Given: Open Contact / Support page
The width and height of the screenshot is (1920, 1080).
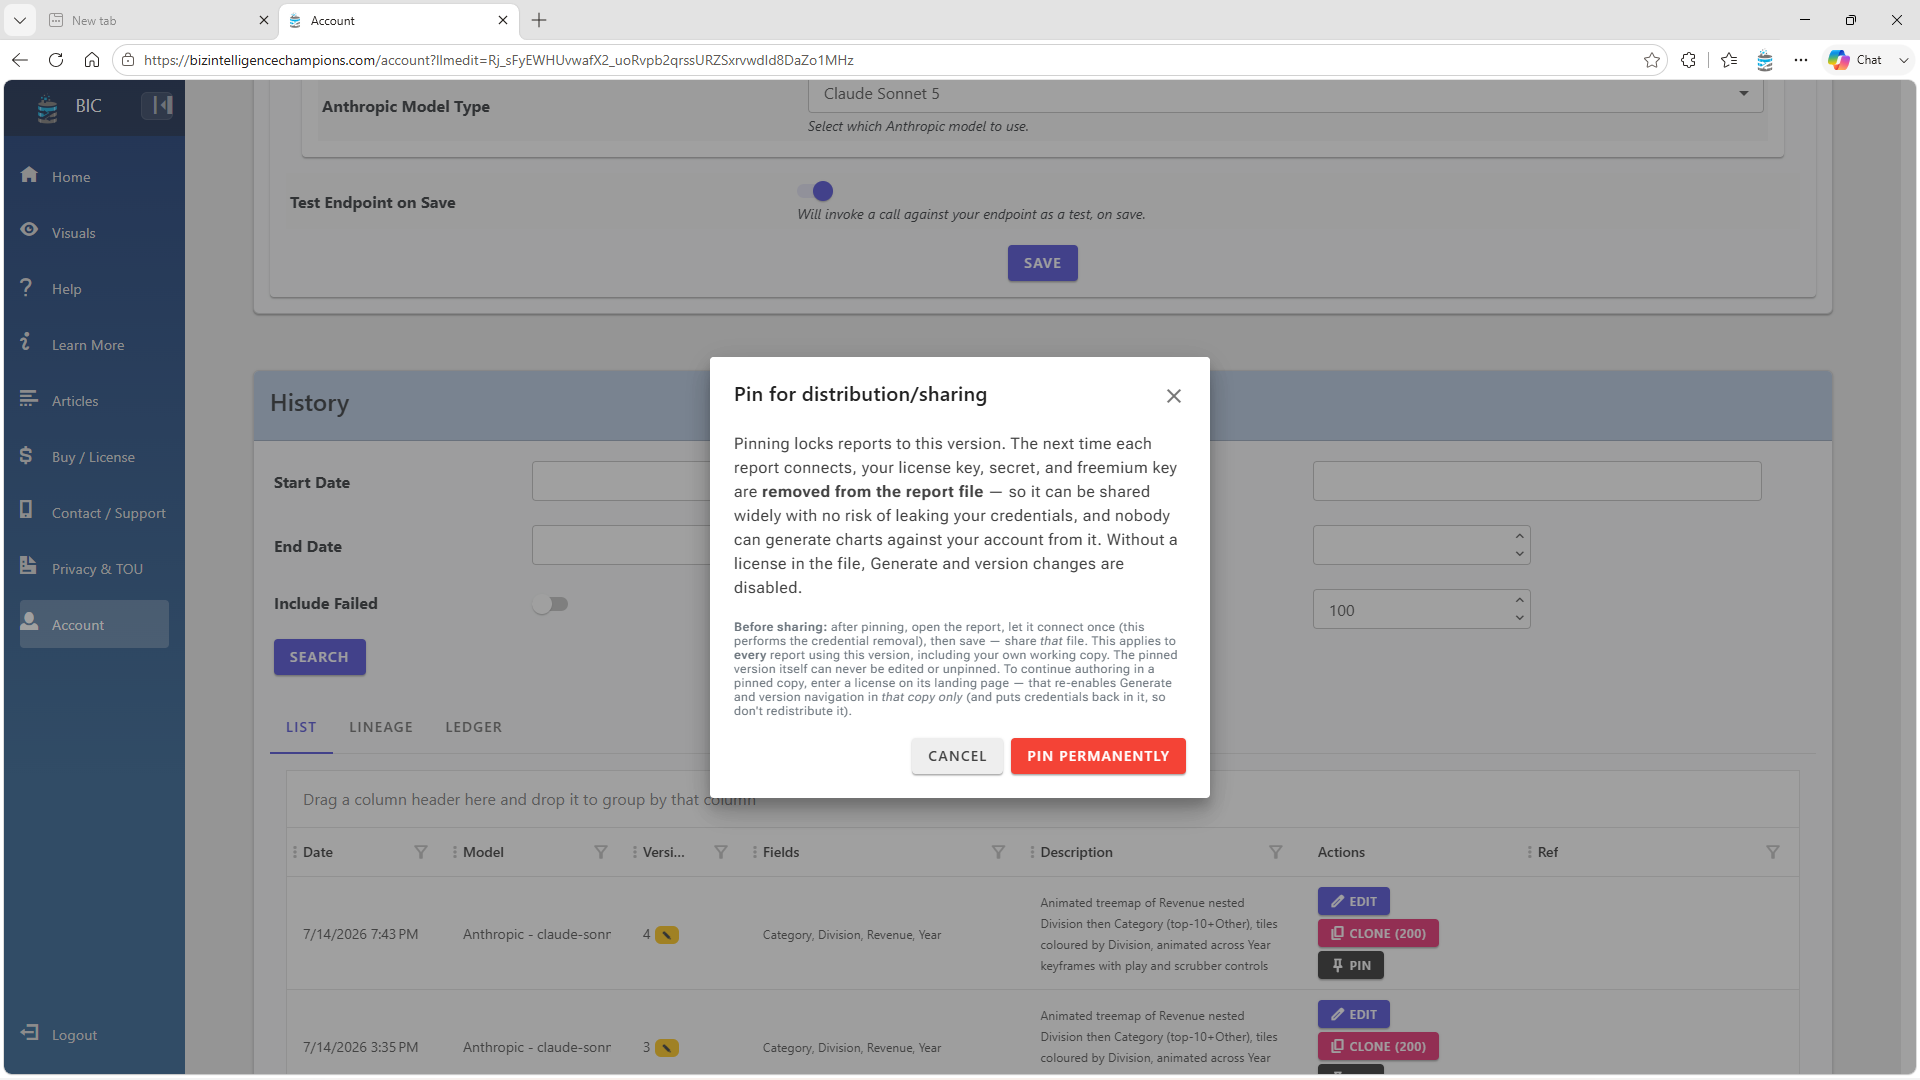Looking at the screenshot, I should 109,513.
